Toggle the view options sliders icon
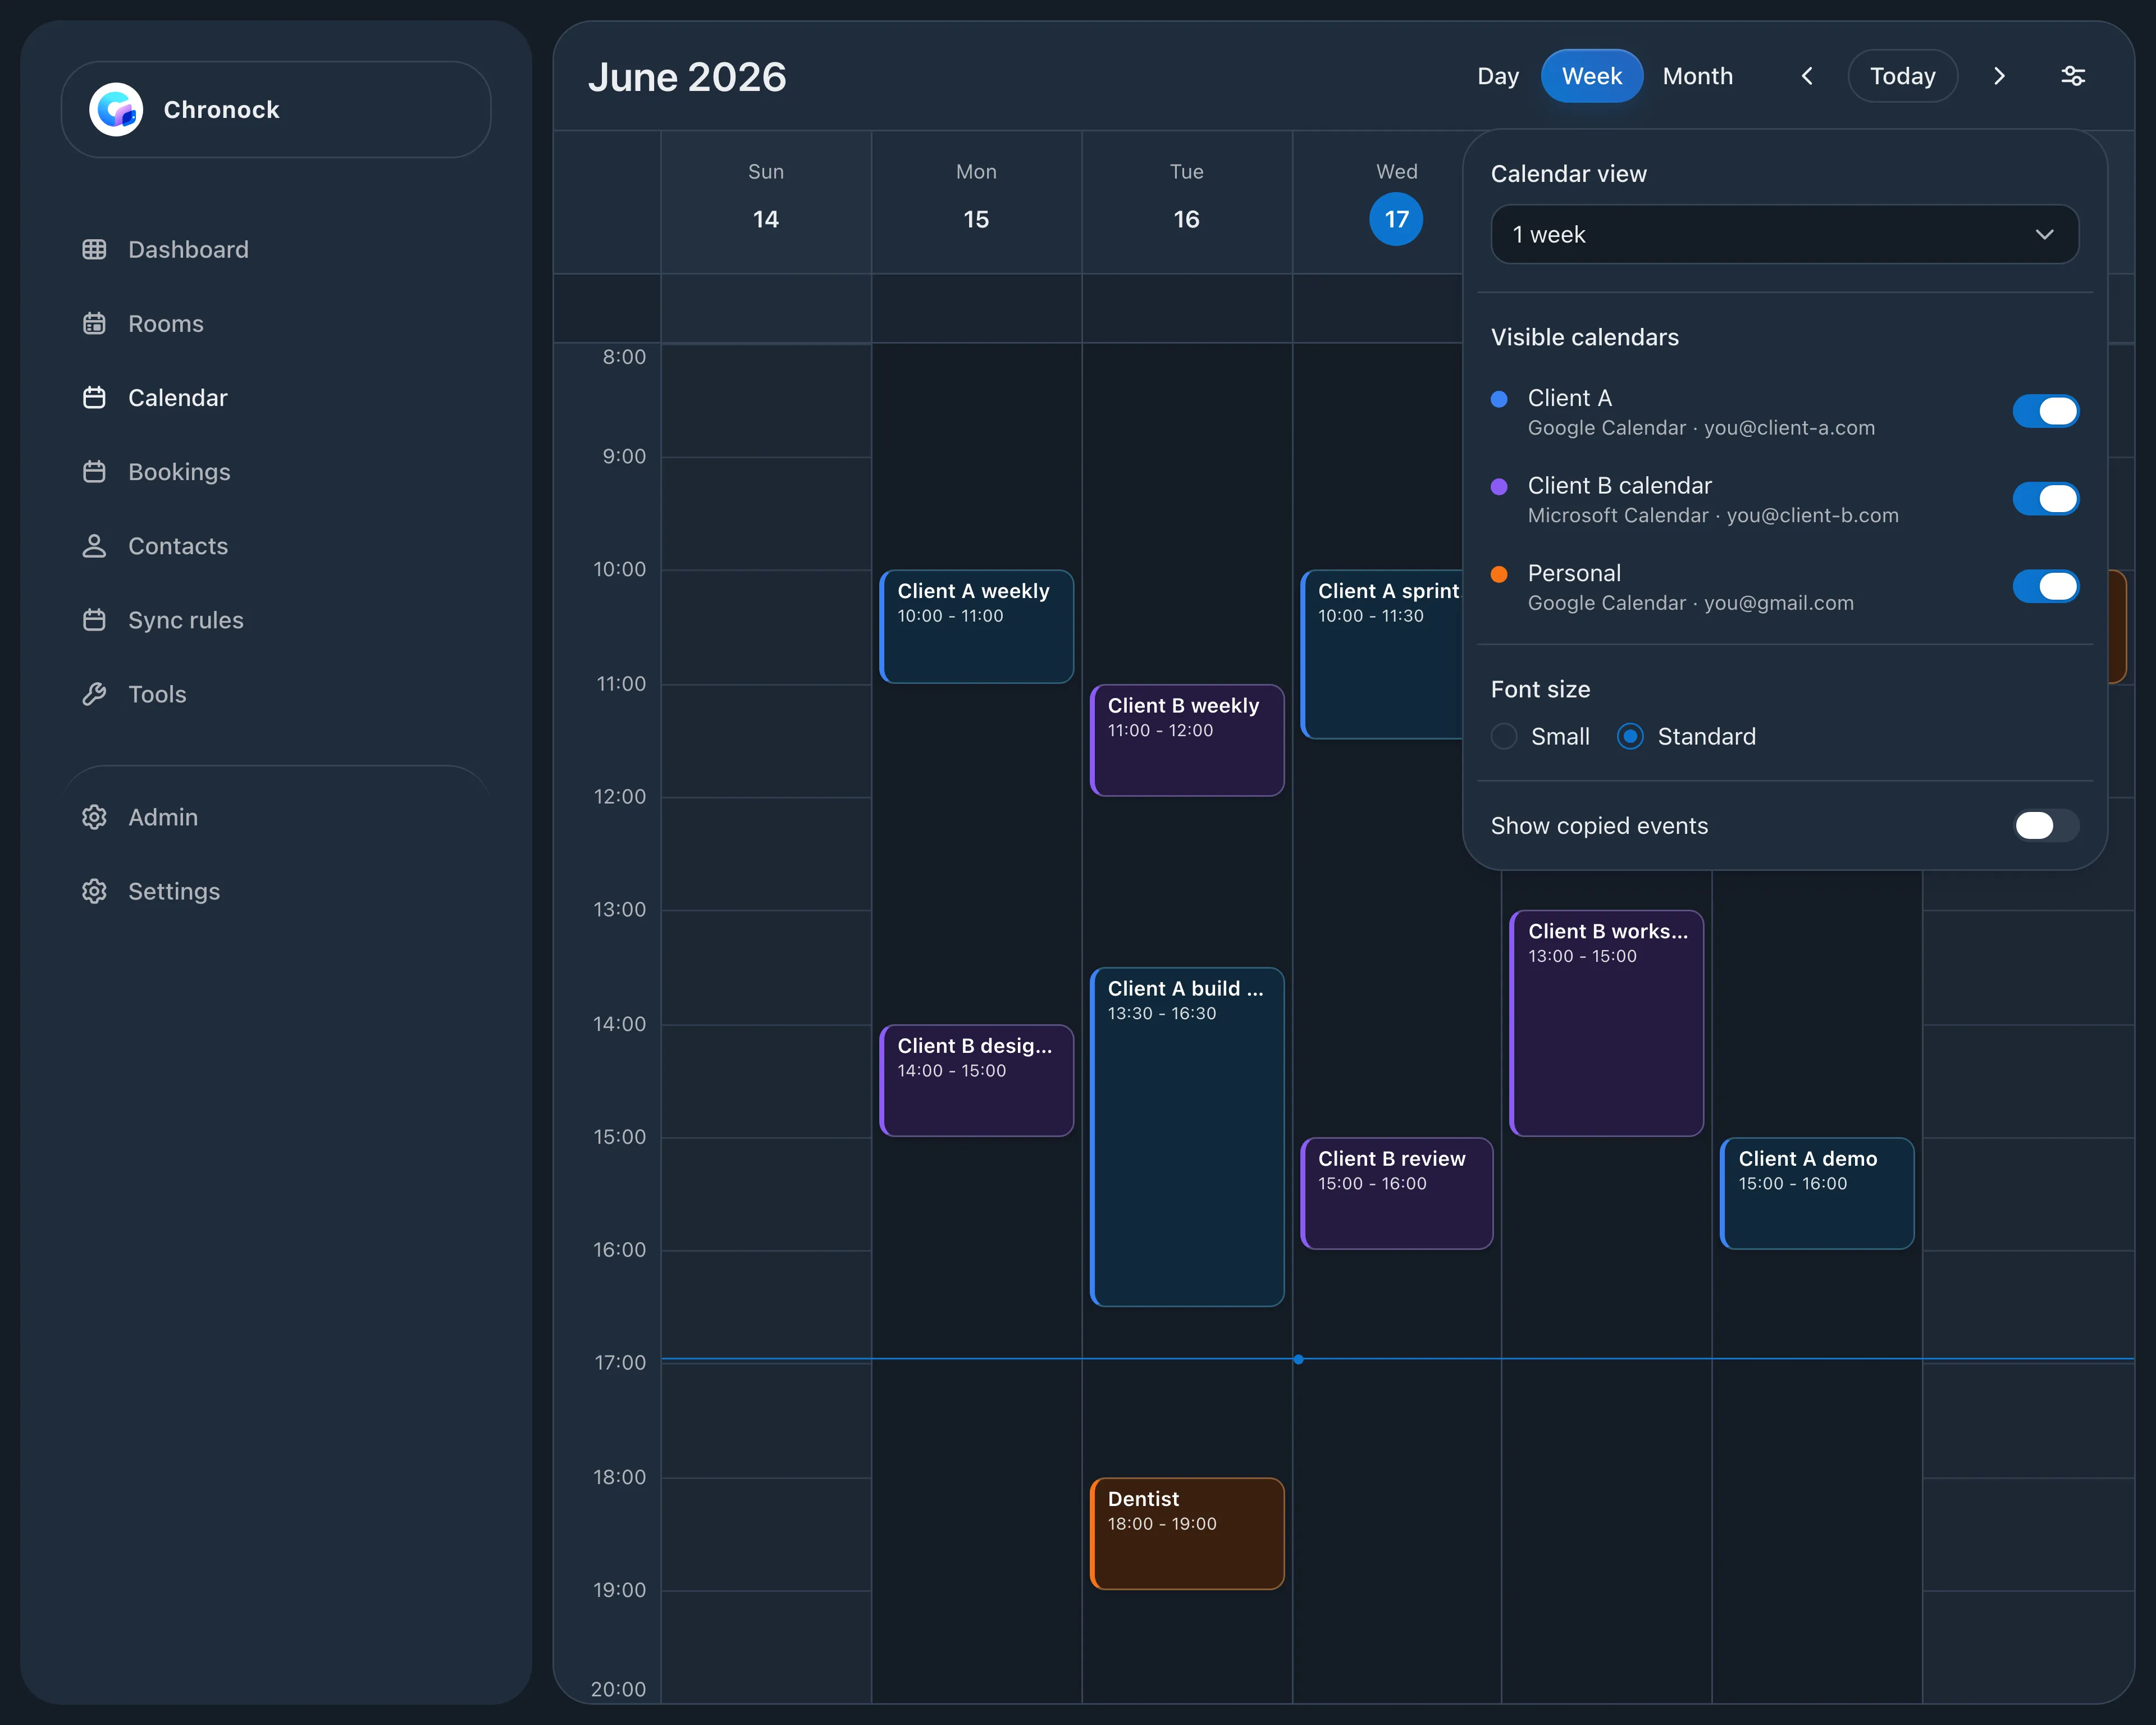Viewport: 2156px width, 1725px height. 2073,76
